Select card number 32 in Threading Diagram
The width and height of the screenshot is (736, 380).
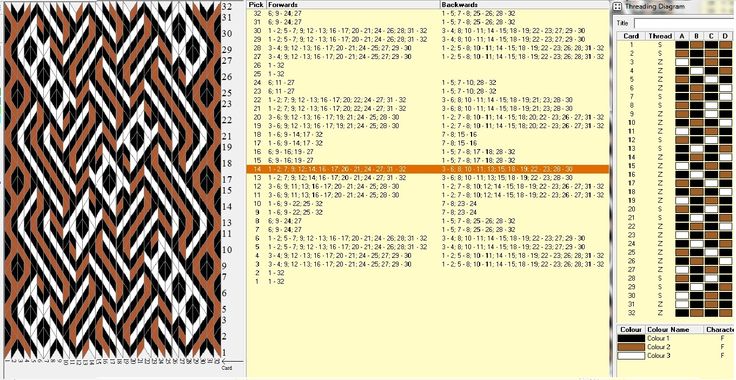(x=631, y=313)
